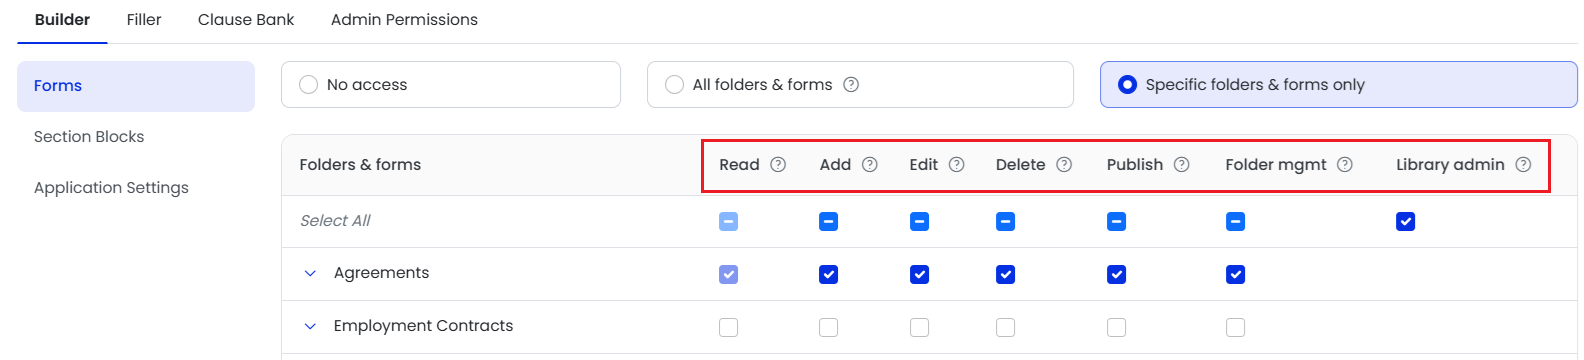This screenshot has height=360, width=1584.
Task: Uncheck the Agreements Publish checkbox
Action: (1117, 275)
